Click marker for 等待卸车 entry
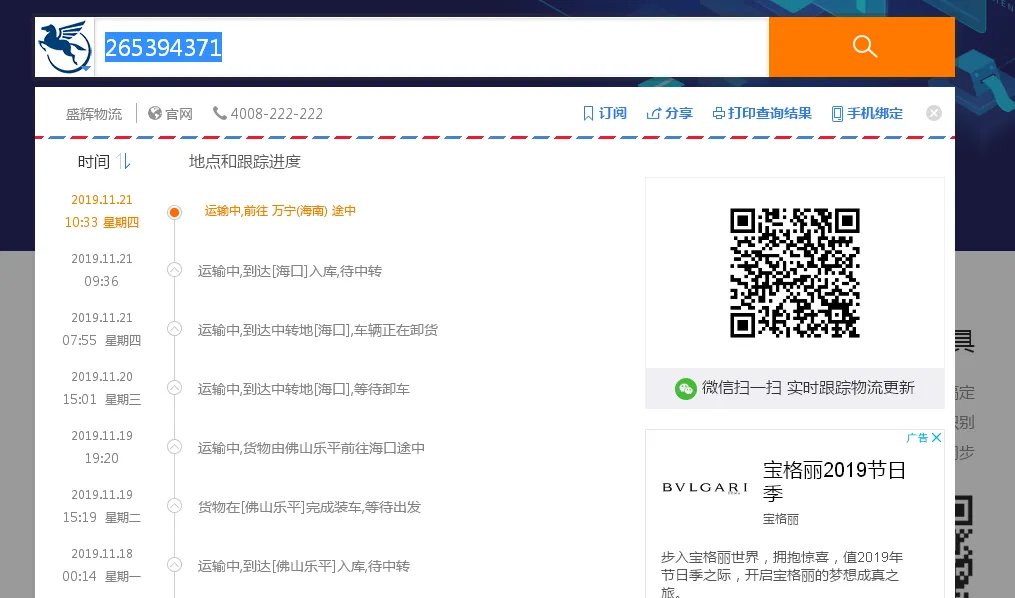 coord(174,388)
